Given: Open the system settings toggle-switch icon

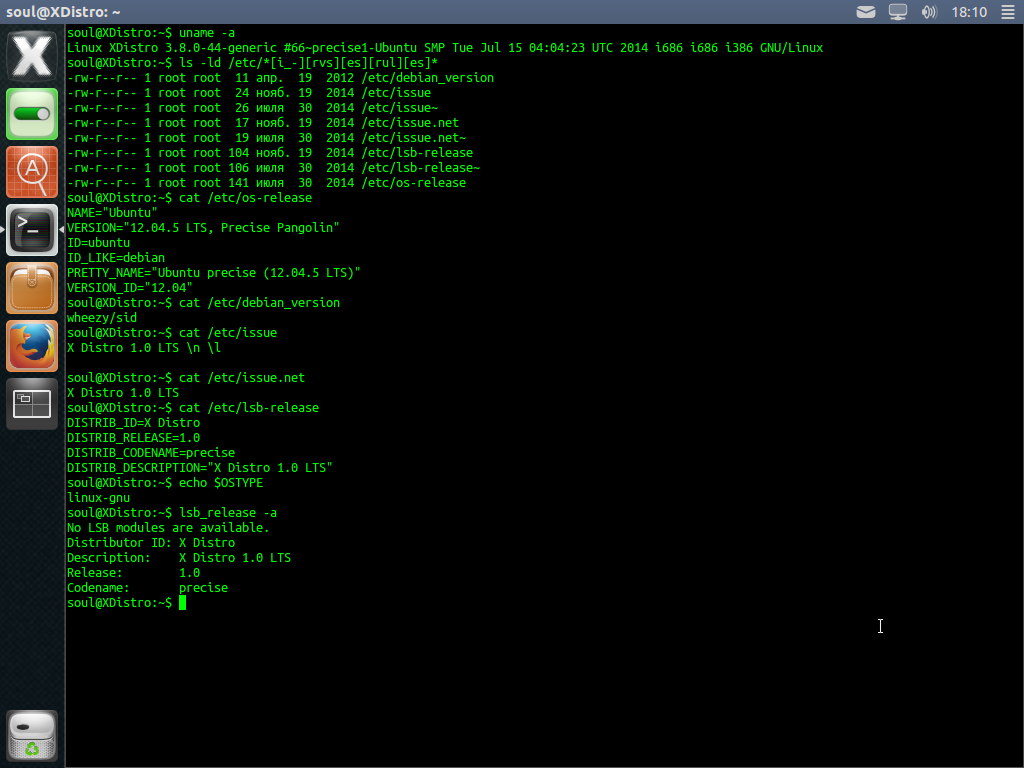Looking at the screenshot, I should click(31, 114).
